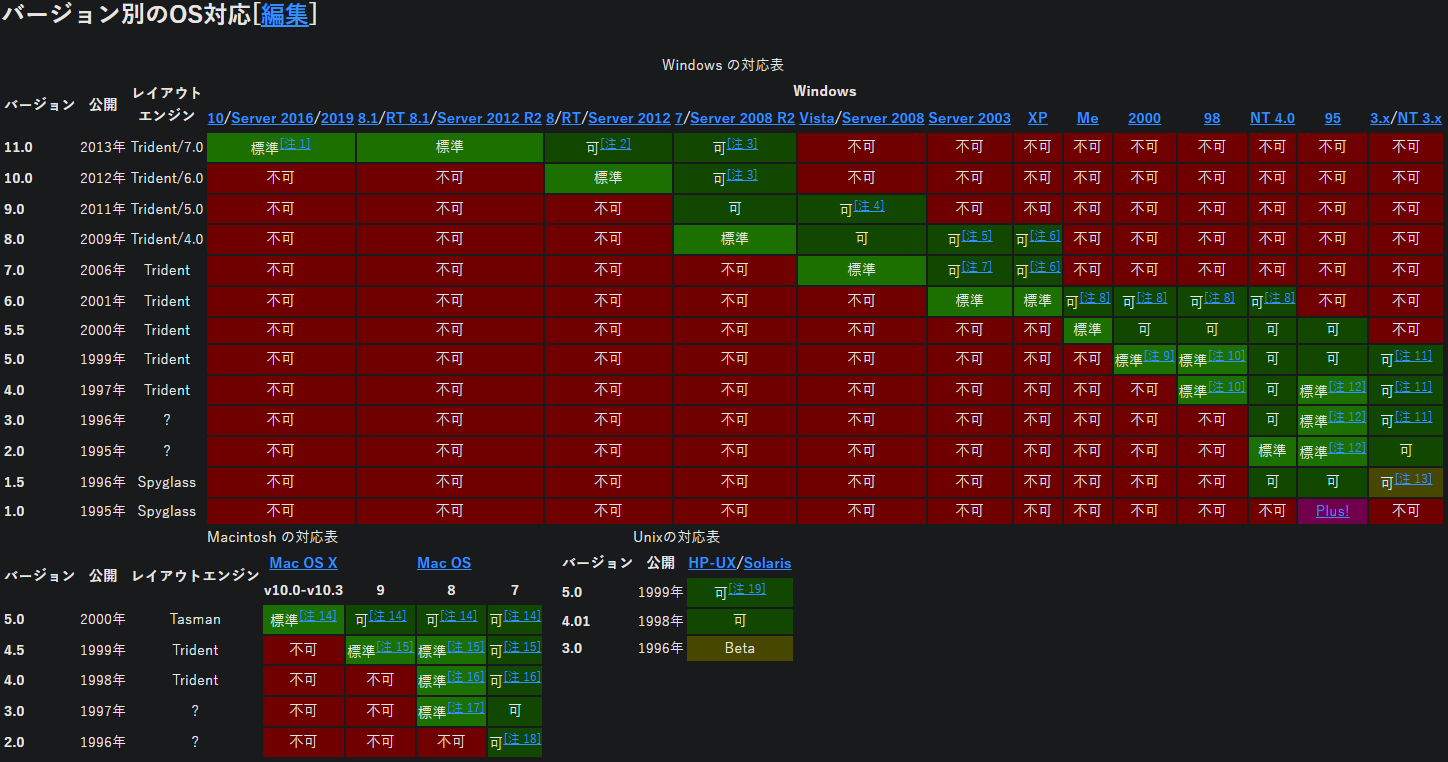Open the 編集 link beside the section heading

coord(285,15)
